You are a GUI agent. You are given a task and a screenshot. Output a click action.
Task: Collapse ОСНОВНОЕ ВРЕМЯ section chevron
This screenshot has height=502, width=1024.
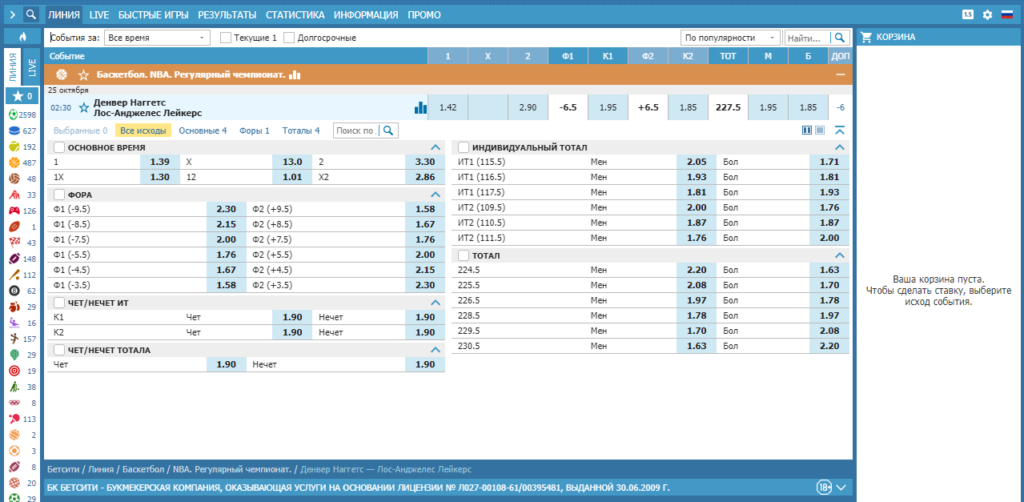tap(436, 148)
